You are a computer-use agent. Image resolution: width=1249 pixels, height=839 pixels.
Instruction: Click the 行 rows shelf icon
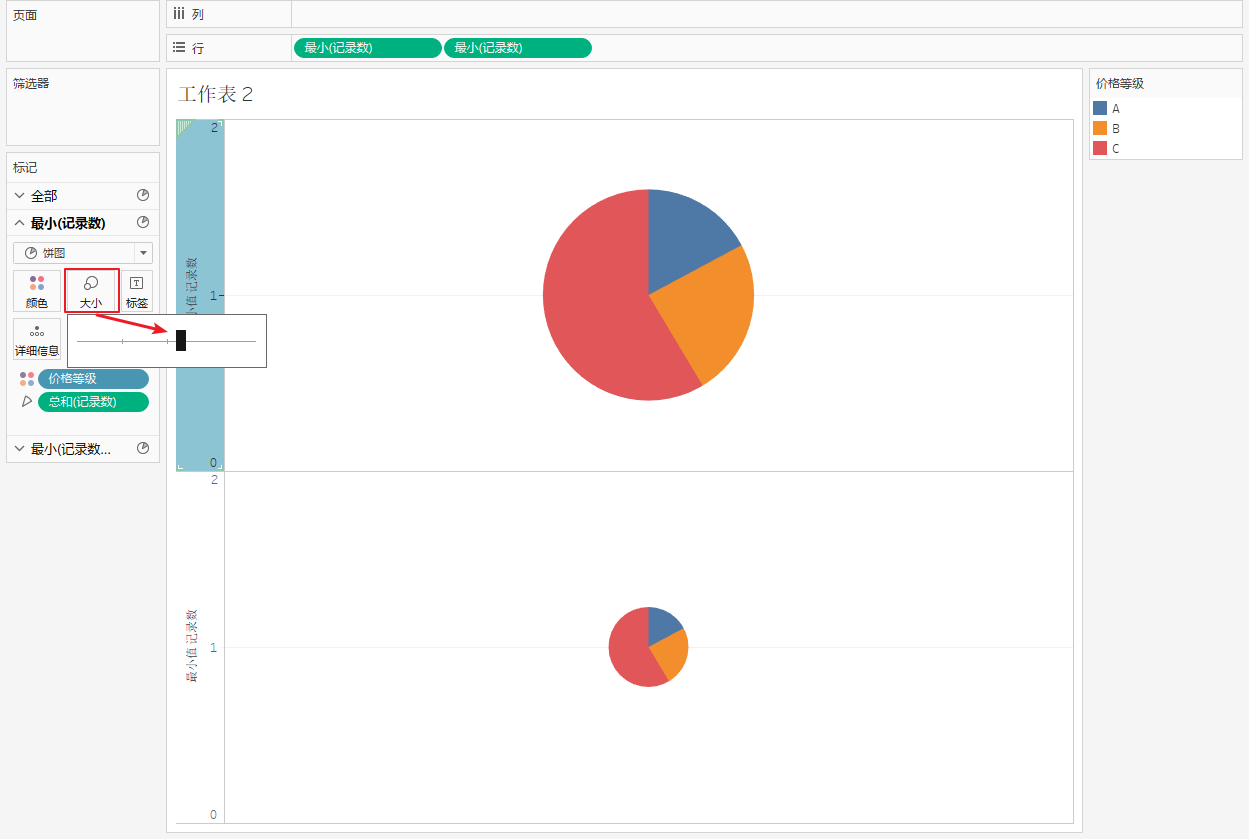[179, 47]
